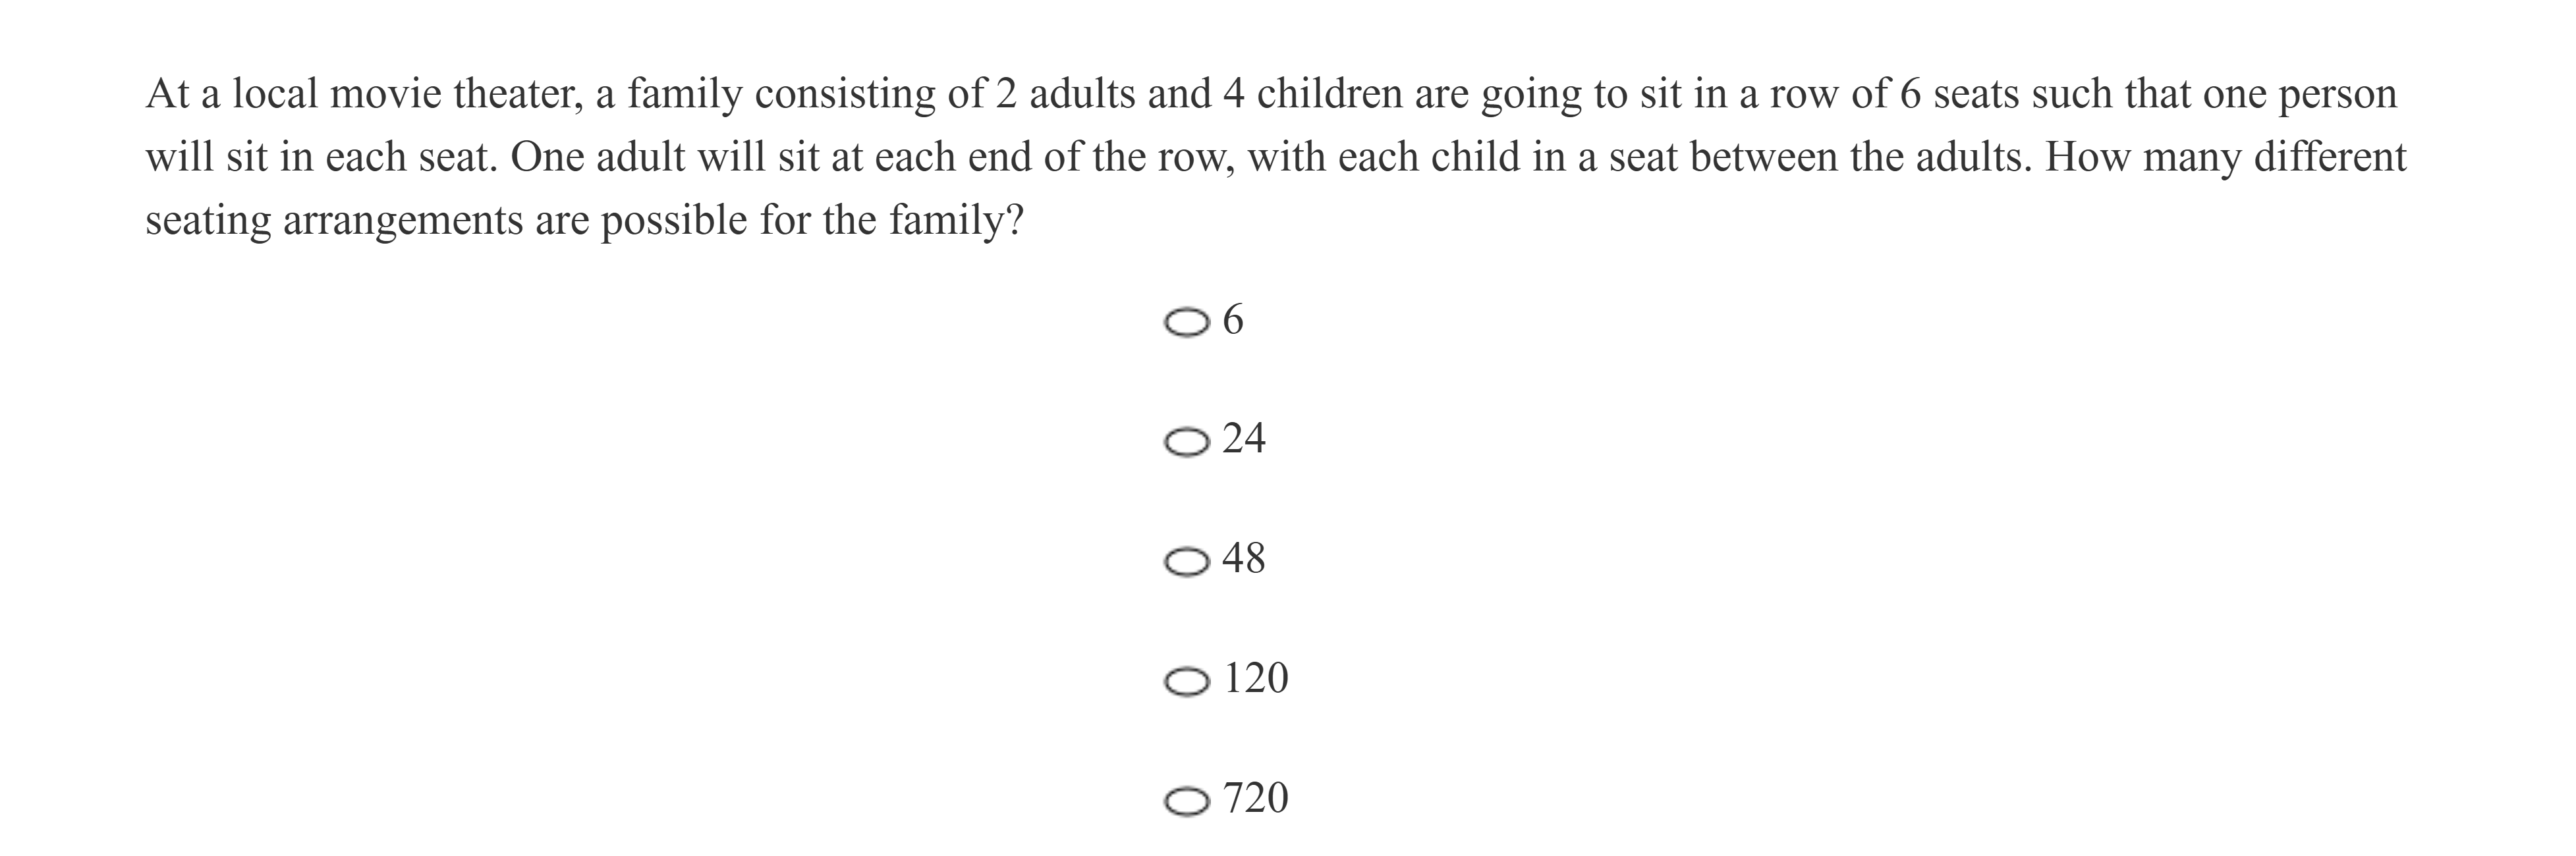Click the answer label text "48"

pos(1244,559)
